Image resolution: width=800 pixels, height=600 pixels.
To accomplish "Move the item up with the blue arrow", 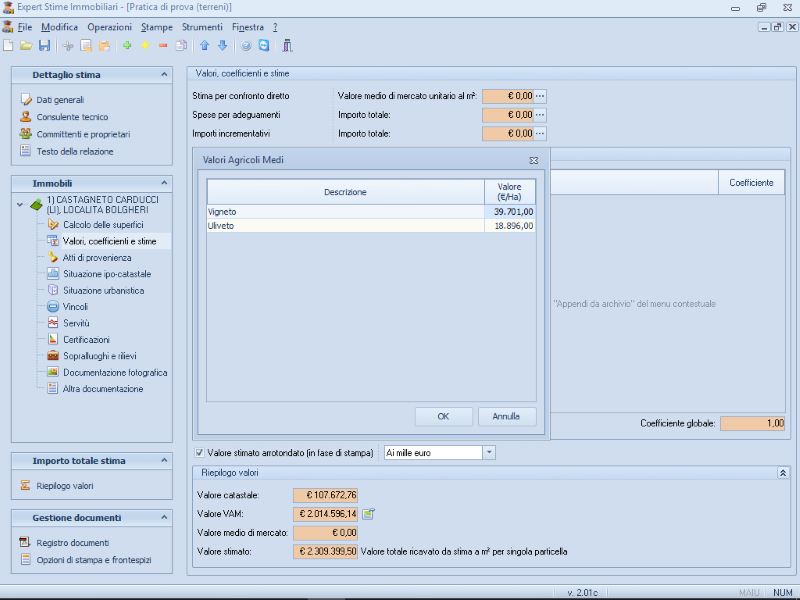I will coord(205,46).
